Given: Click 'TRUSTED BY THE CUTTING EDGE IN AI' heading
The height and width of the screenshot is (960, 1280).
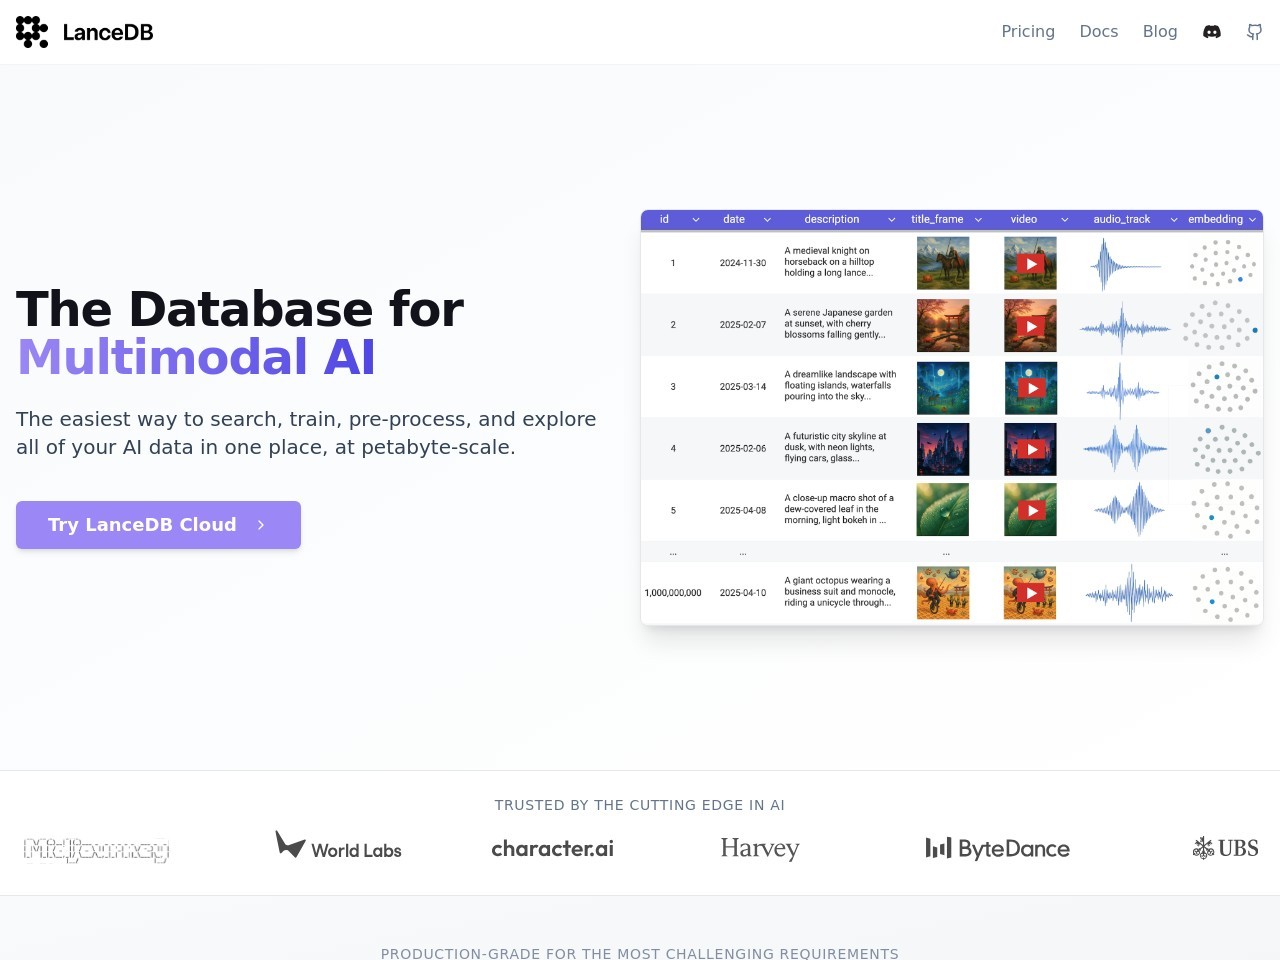Looking at the screenshot, I should tap(640, 805).
